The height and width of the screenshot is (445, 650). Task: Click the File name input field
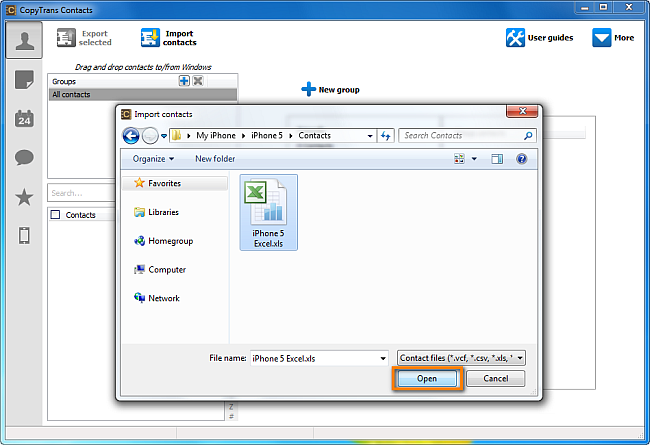tap(314, 358)
